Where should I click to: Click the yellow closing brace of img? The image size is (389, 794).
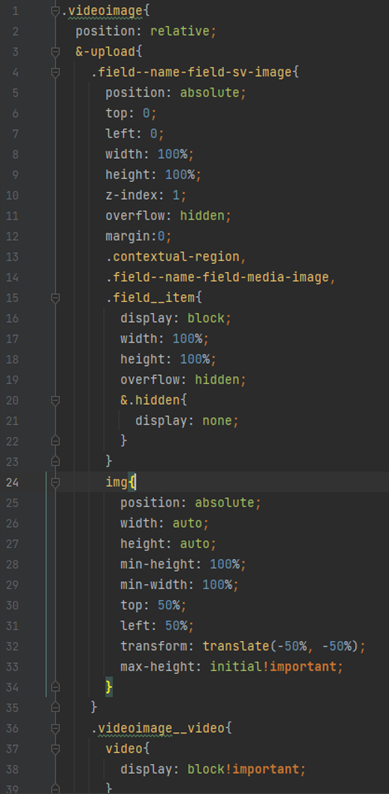click(109, 687)
